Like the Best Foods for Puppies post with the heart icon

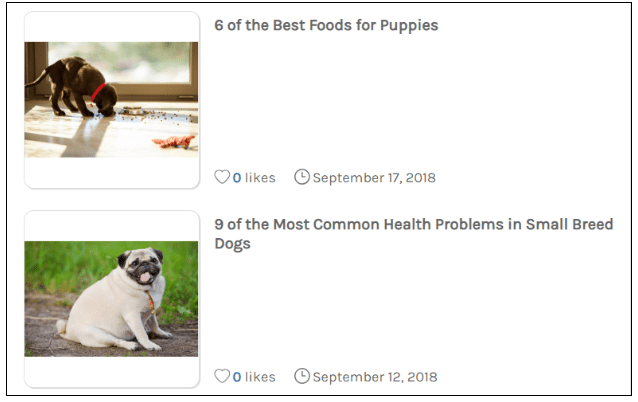[x=222, y=177]
